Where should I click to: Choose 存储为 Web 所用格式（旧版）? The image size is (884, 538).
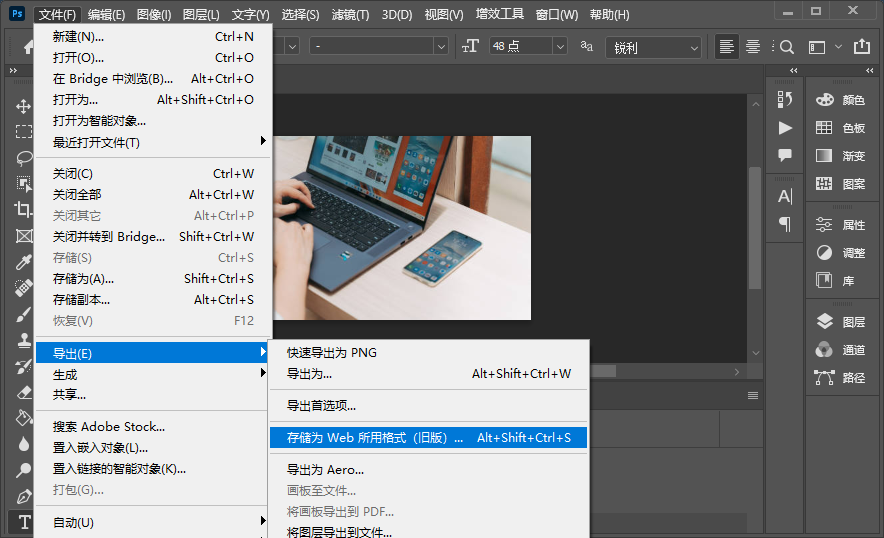428,437
